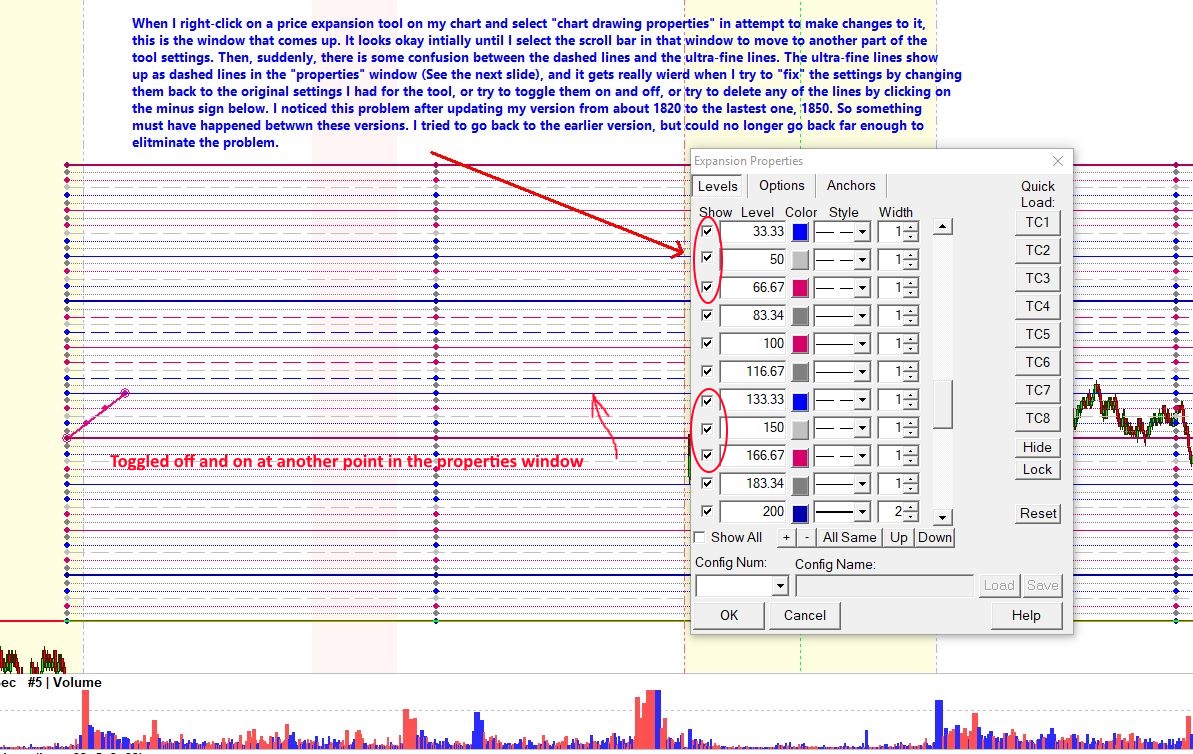Pick crimson swatch for level 66.67
Viewport: 1193px width, 754px height.
click(800, 288)
